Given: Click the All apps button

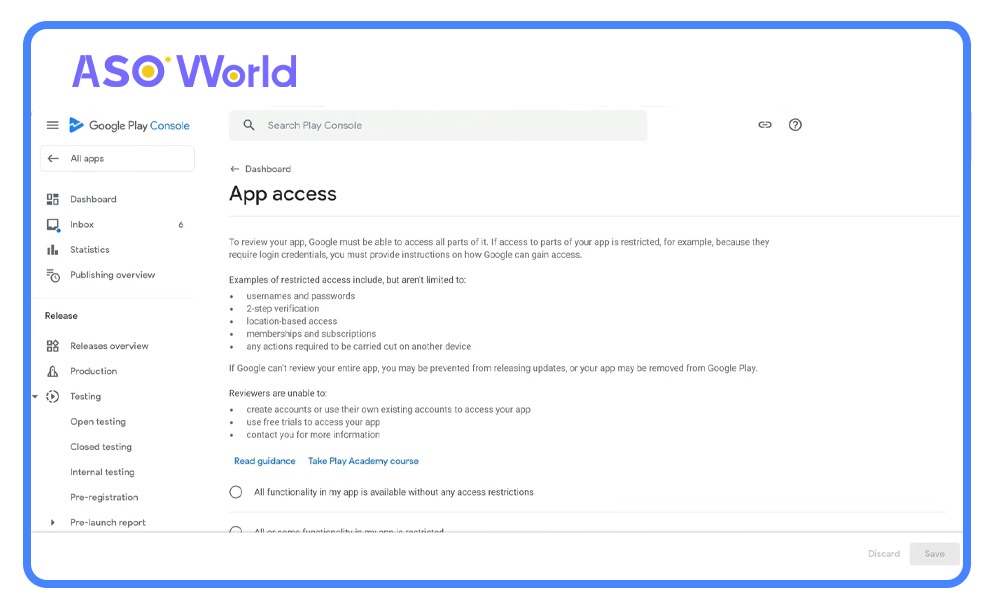Looking at the screenshot, I should (x=117, y=159).
